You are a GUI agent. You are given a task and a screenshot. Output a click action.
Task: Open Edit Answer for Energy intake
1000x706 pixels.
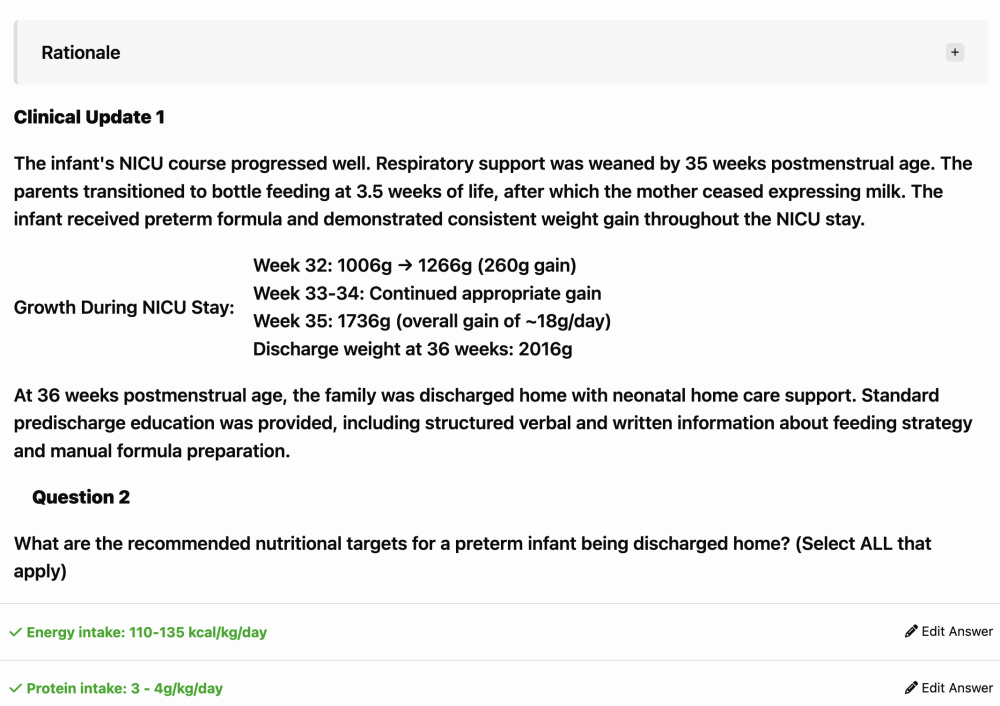click(948, 631)
